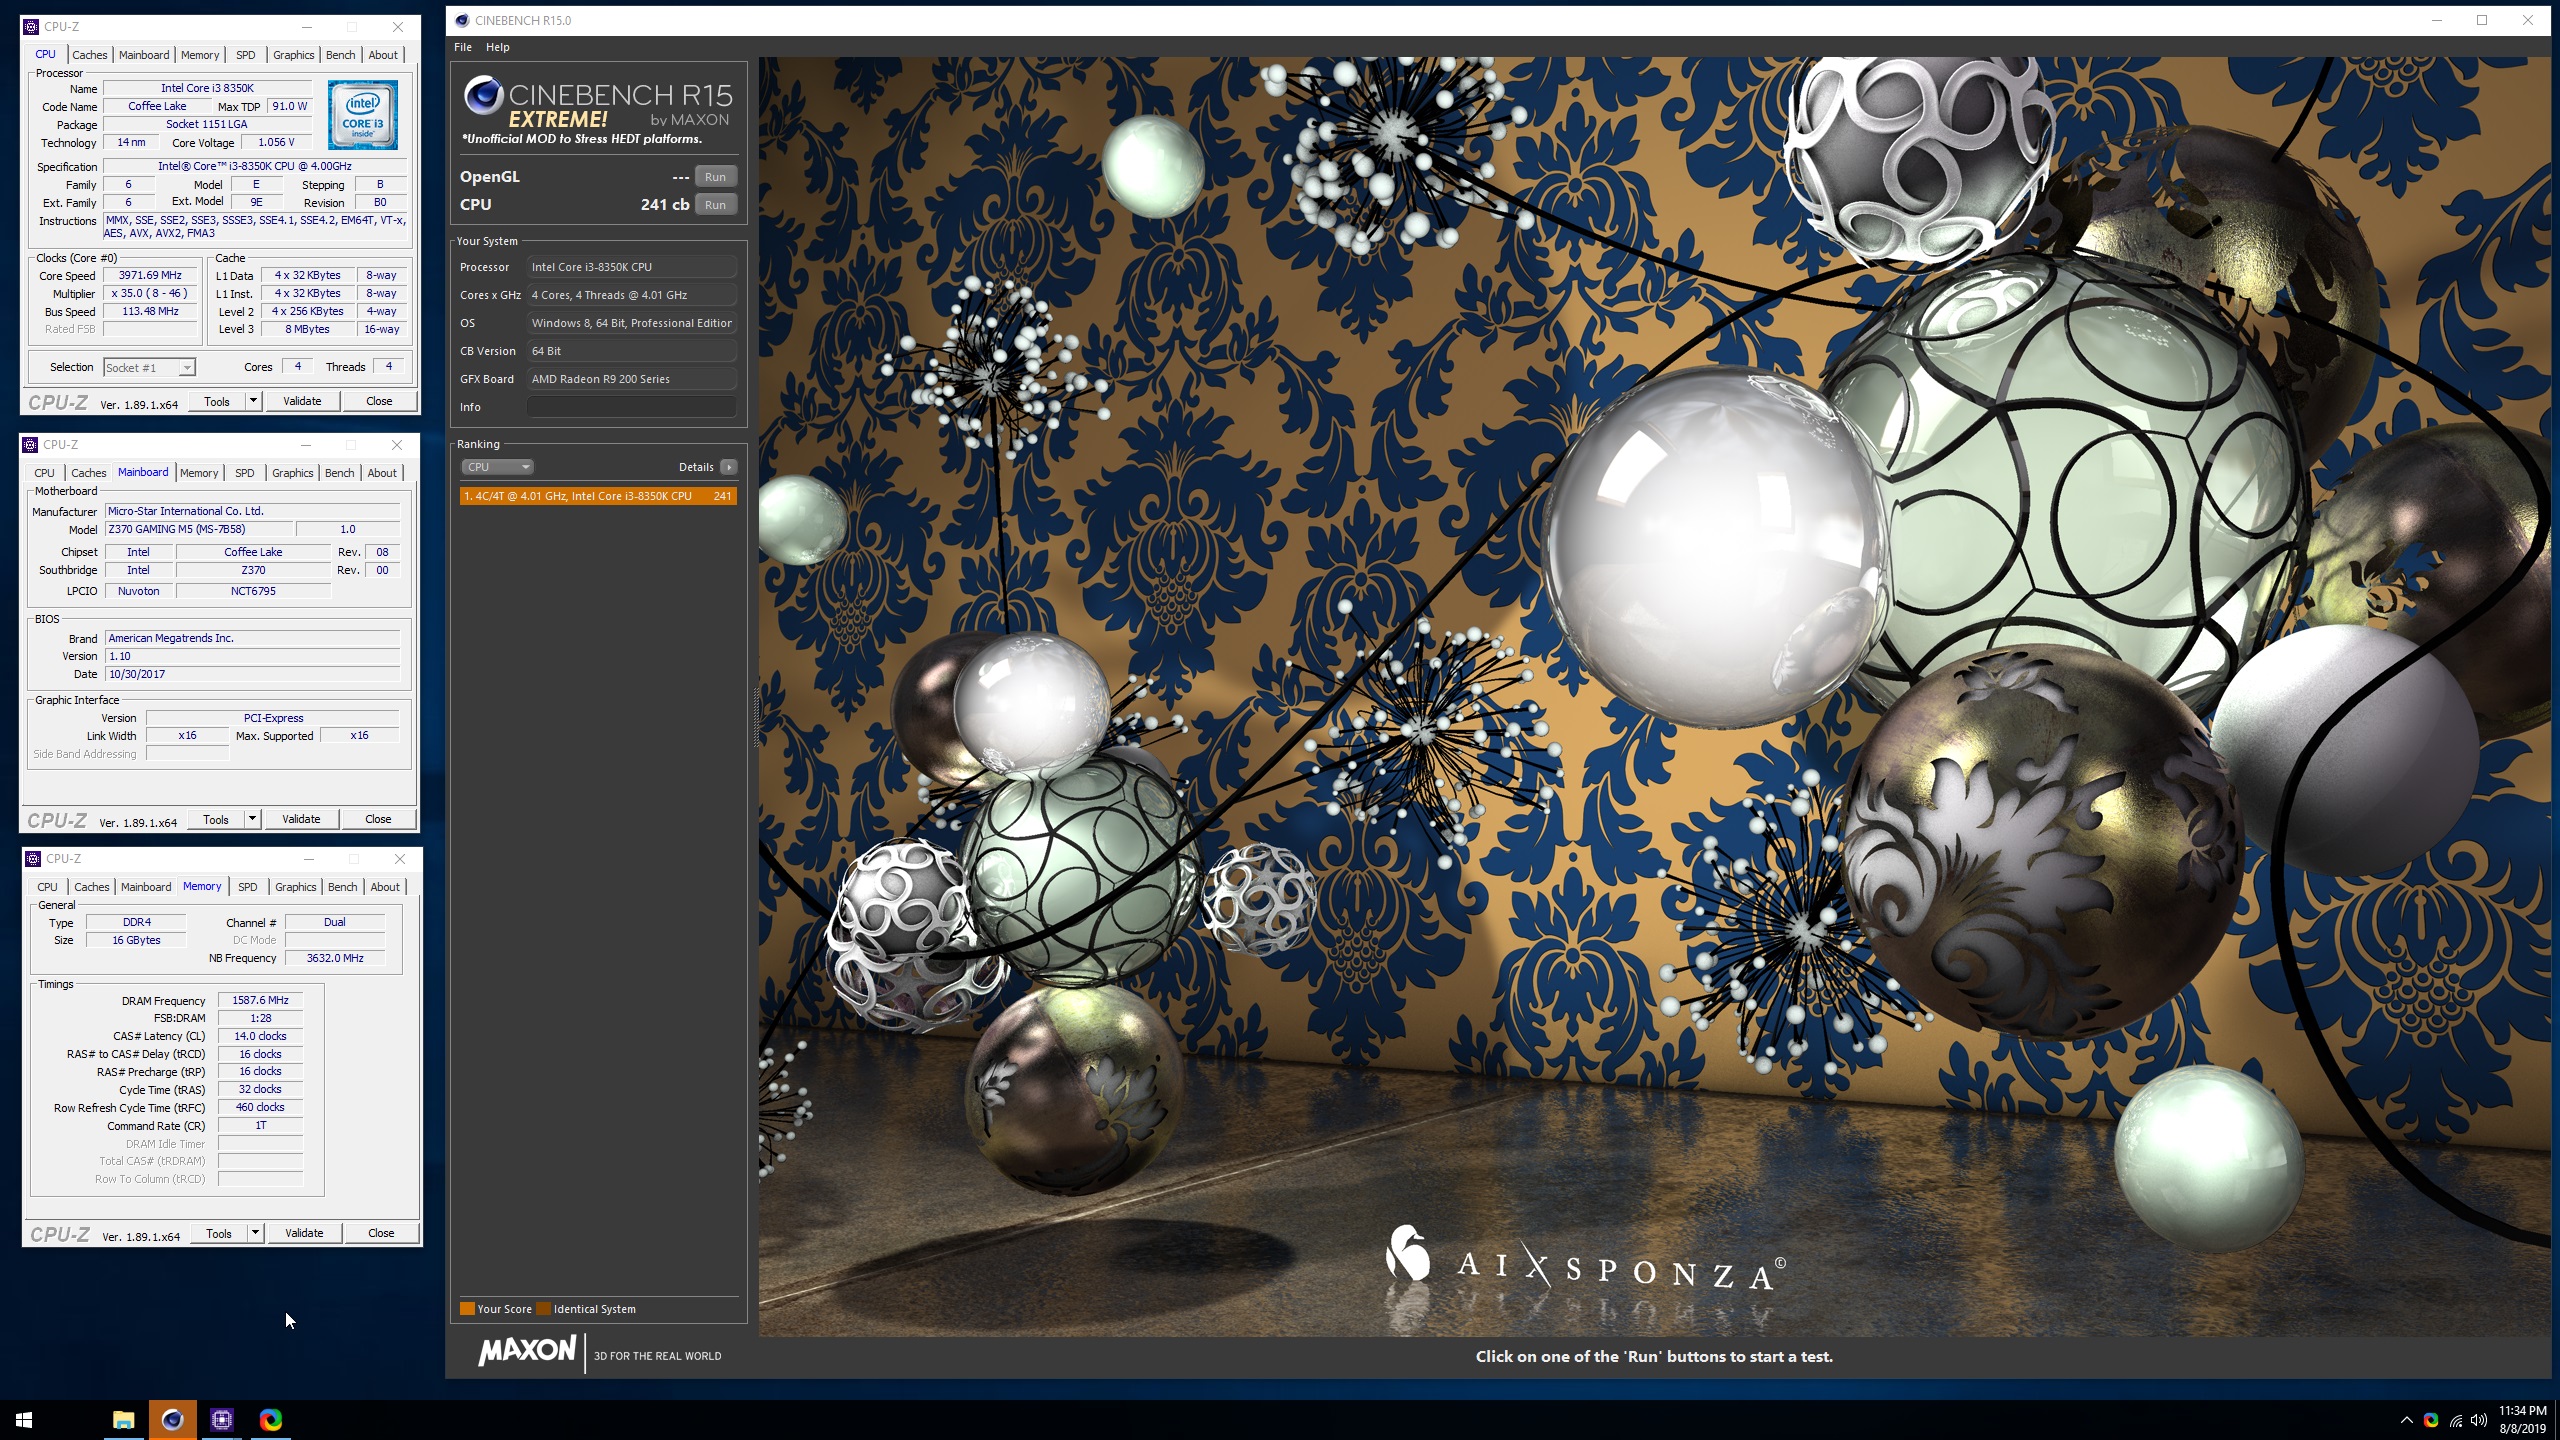Run the CPU benchmark
The image size is (2560, 1440).
click(x=715, y=205)
